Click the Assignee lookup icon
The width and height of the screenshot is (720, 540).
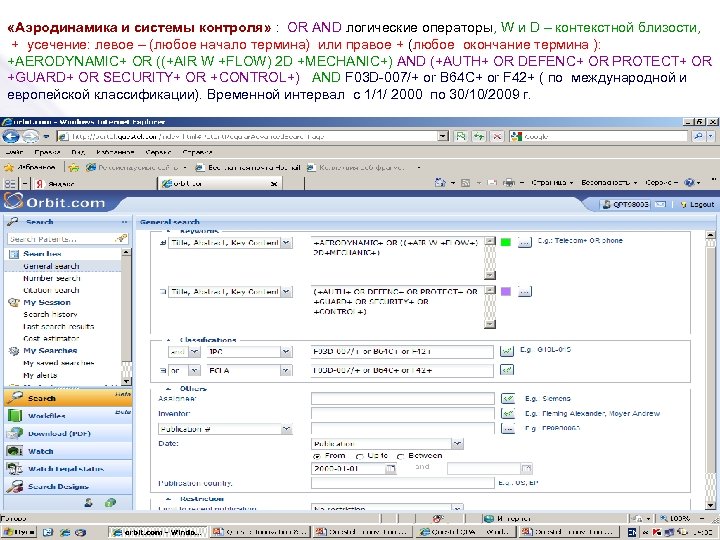pos(508,399)
